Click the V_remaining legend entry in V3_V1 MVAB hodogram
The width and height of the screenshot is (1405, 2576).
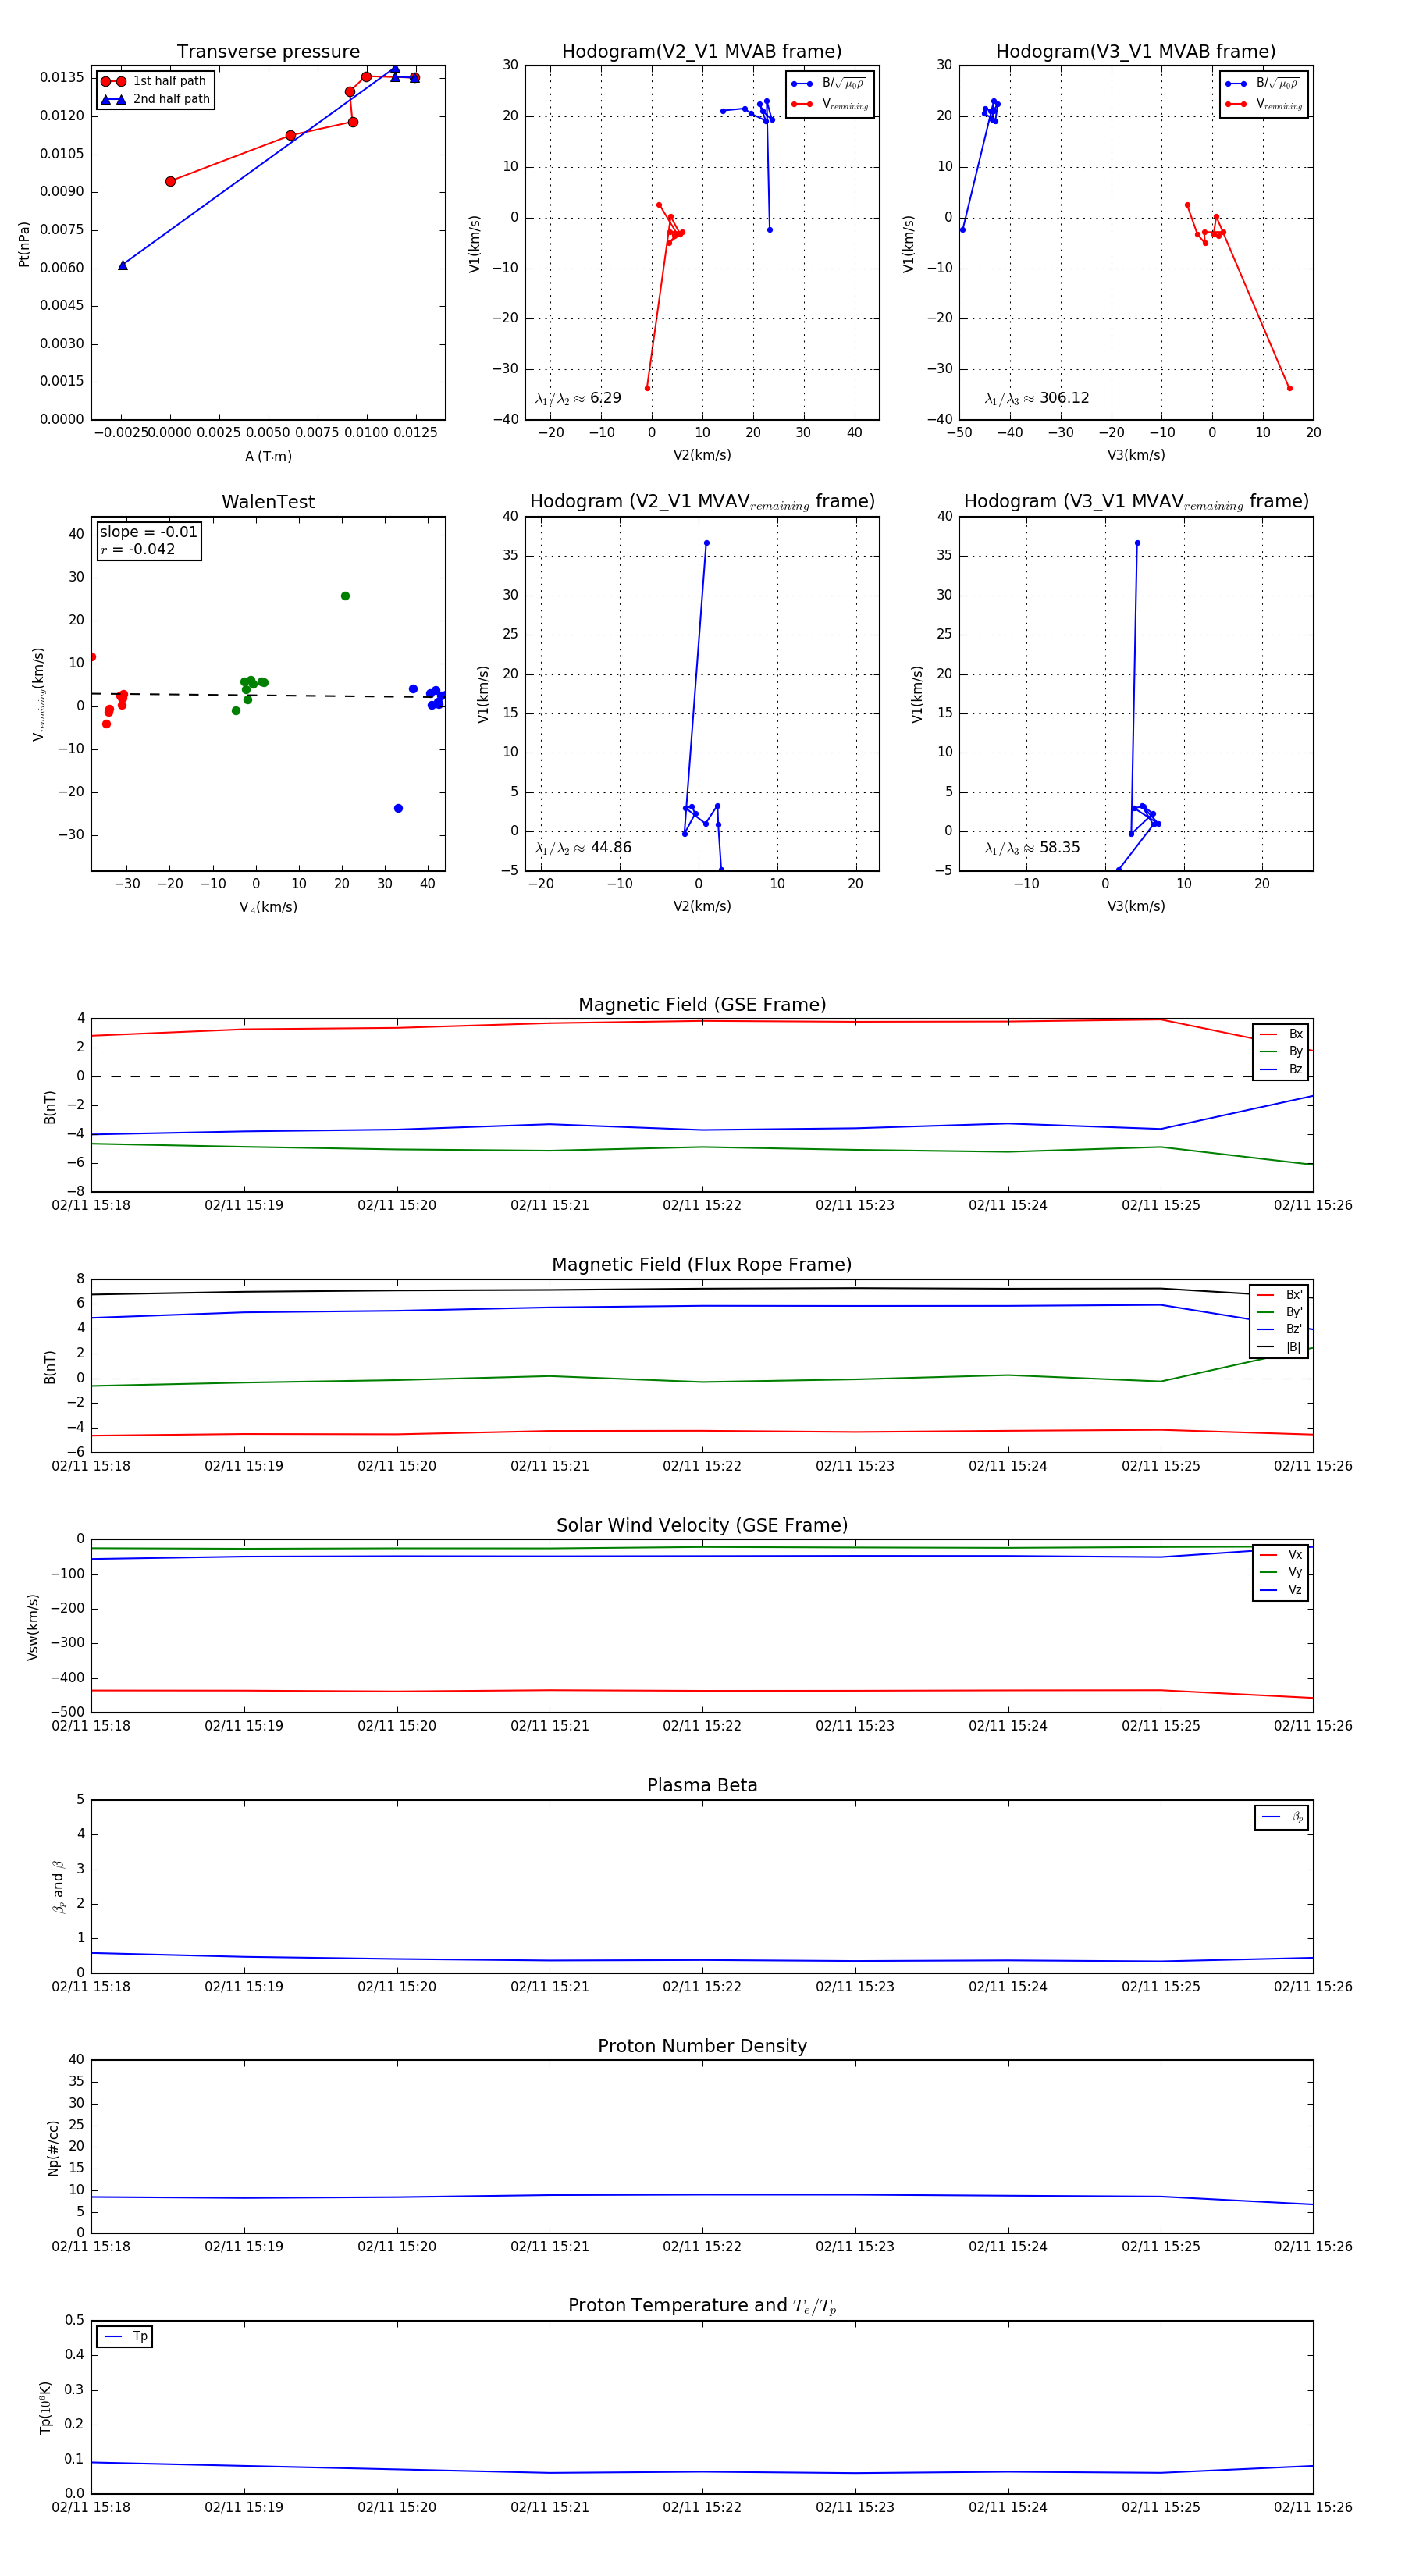[1263, 104]
